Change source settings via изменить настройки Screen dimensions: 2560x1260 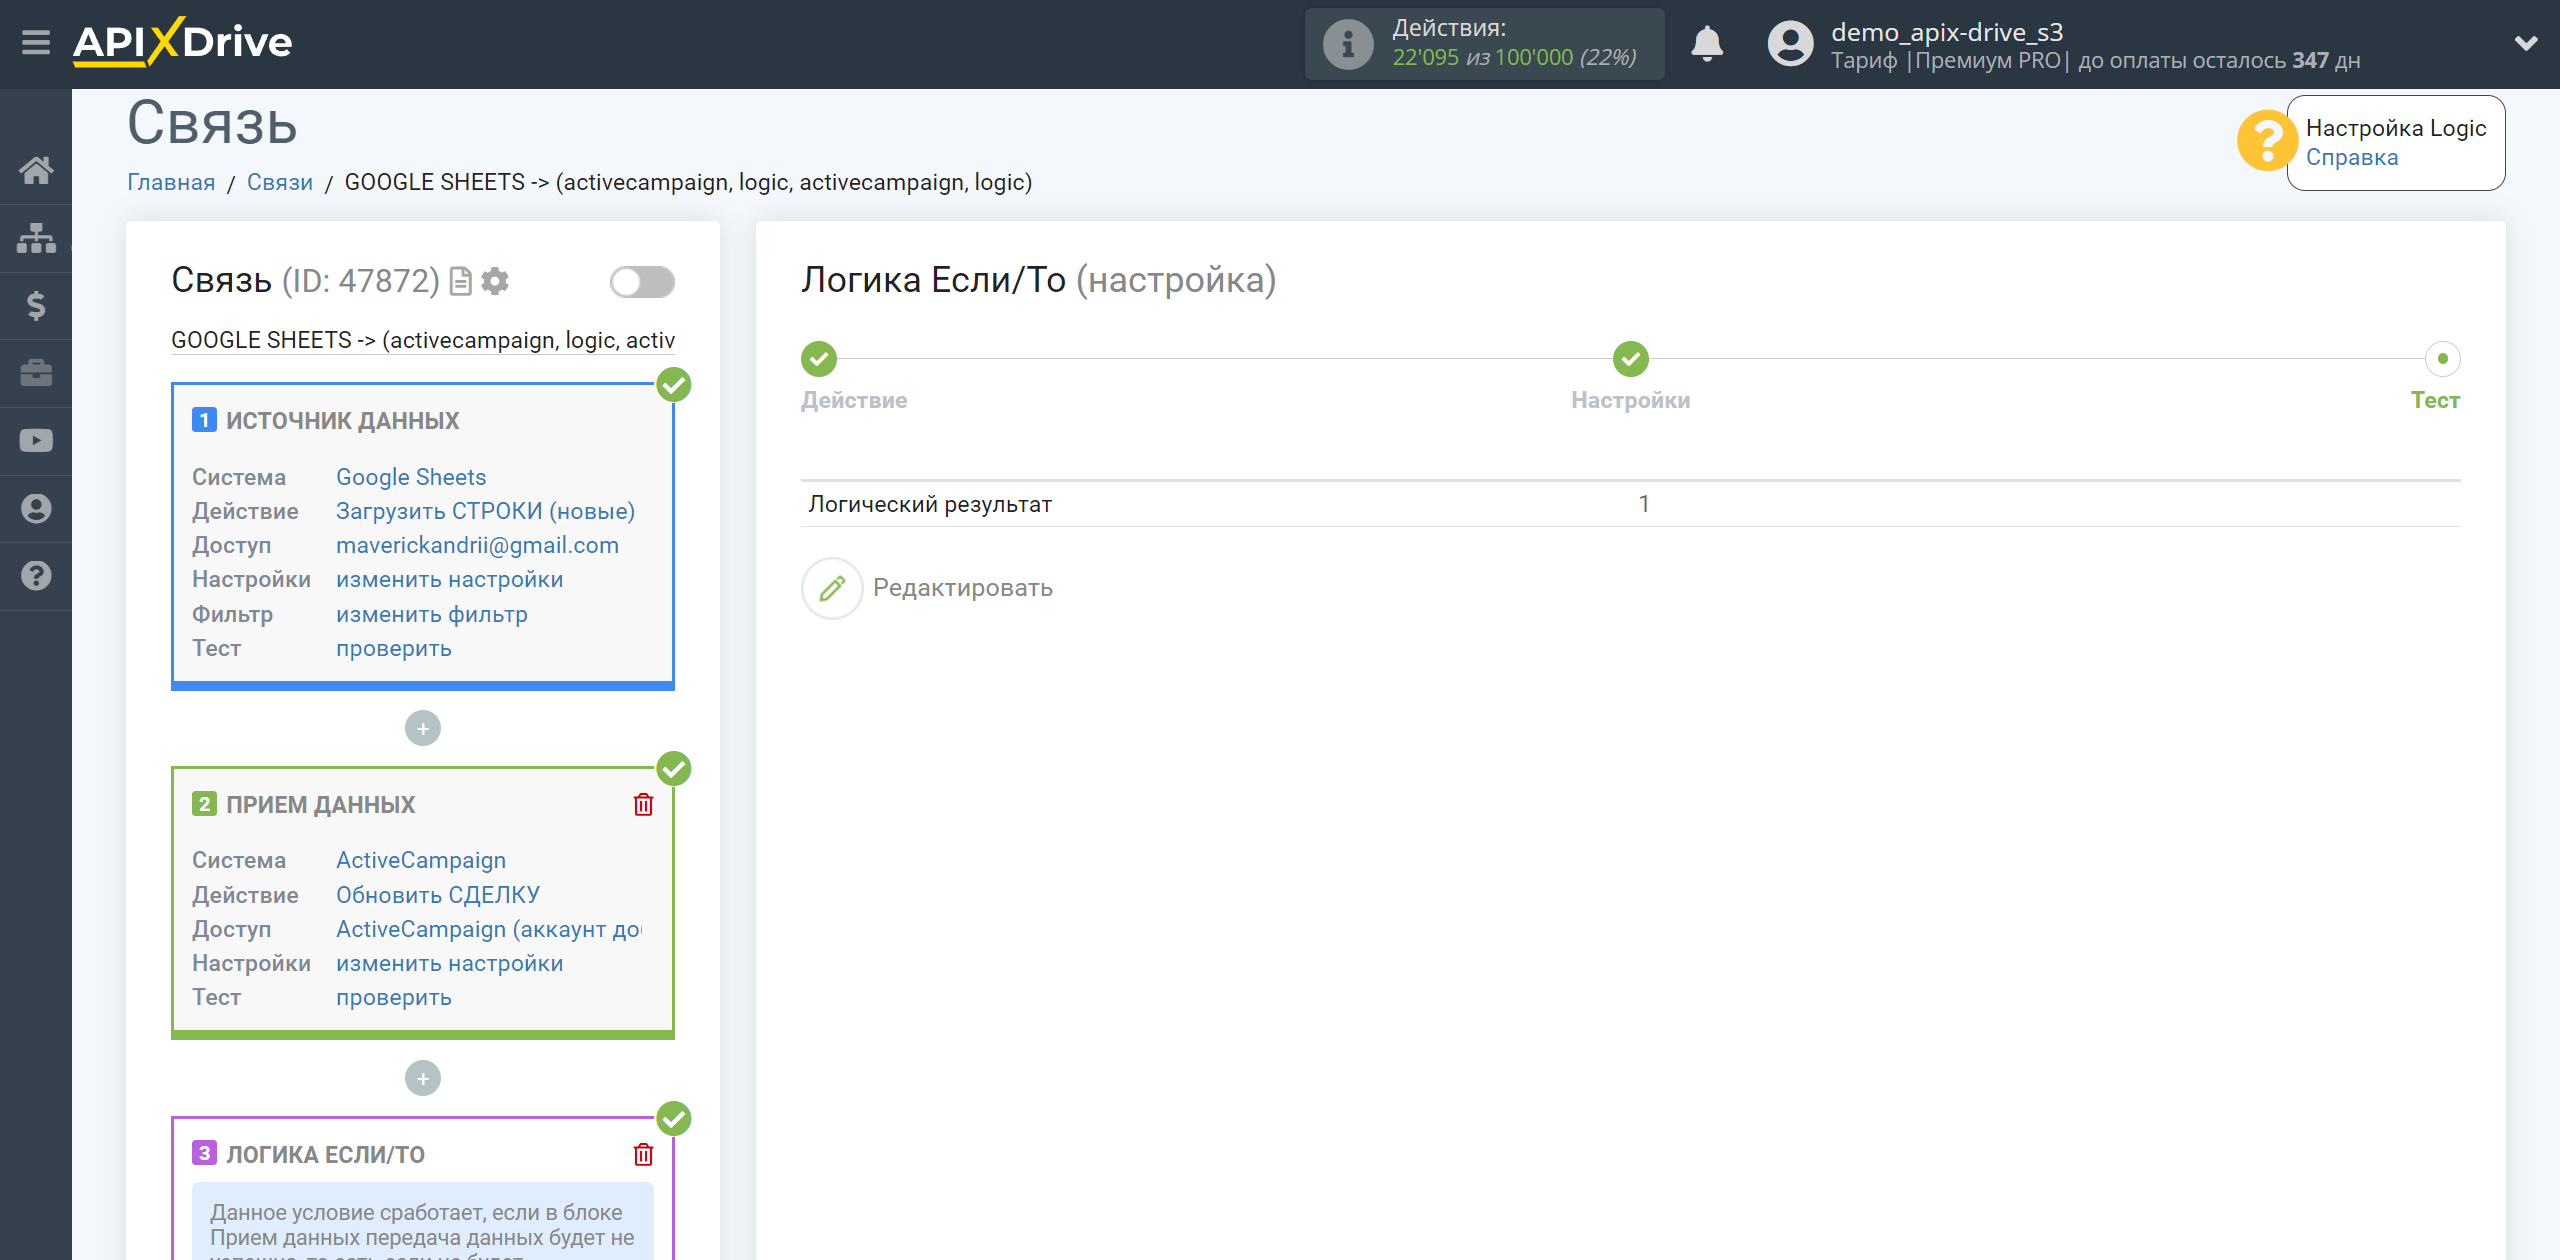[x=449, y=580]
